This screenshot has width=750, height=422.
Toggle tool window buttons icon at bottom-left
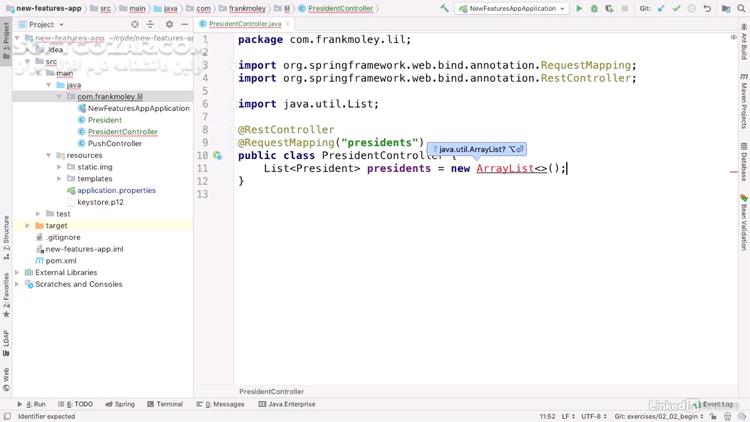tap(7, 417)
